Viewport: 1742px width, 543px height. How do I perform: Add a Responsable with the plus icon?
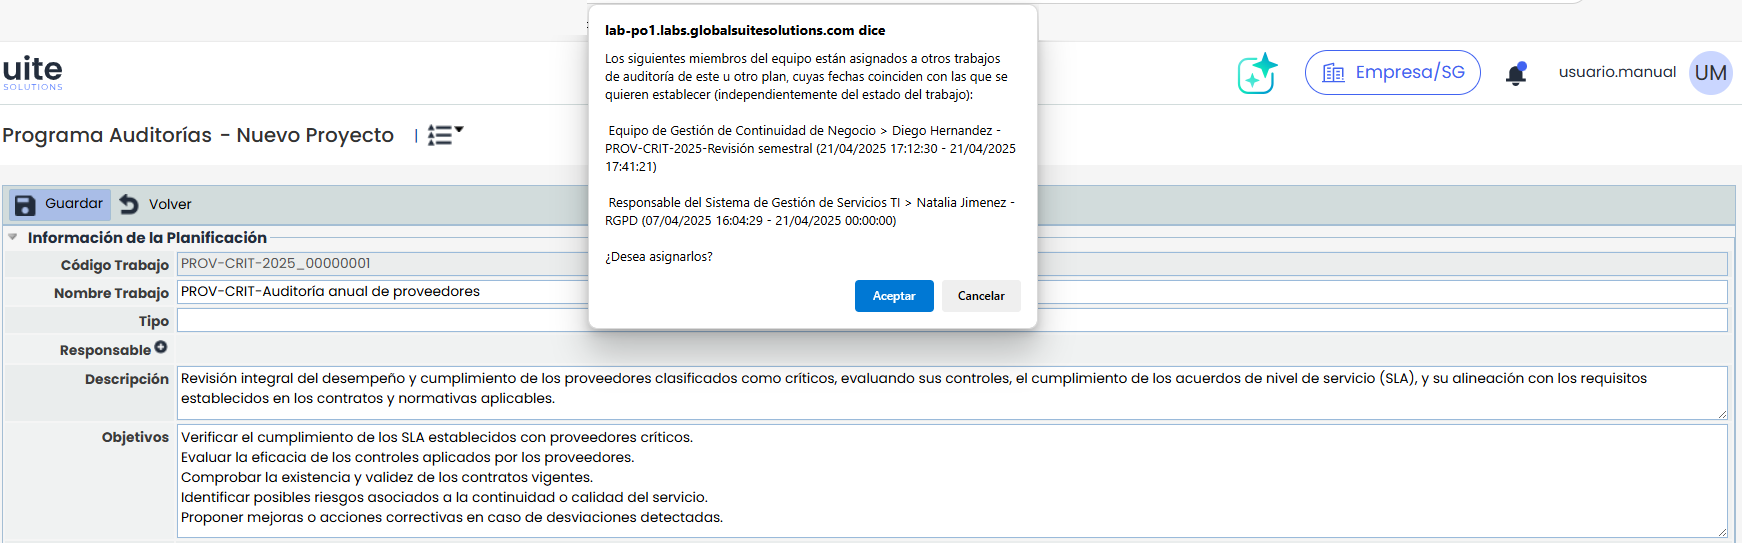coord(161,348)
